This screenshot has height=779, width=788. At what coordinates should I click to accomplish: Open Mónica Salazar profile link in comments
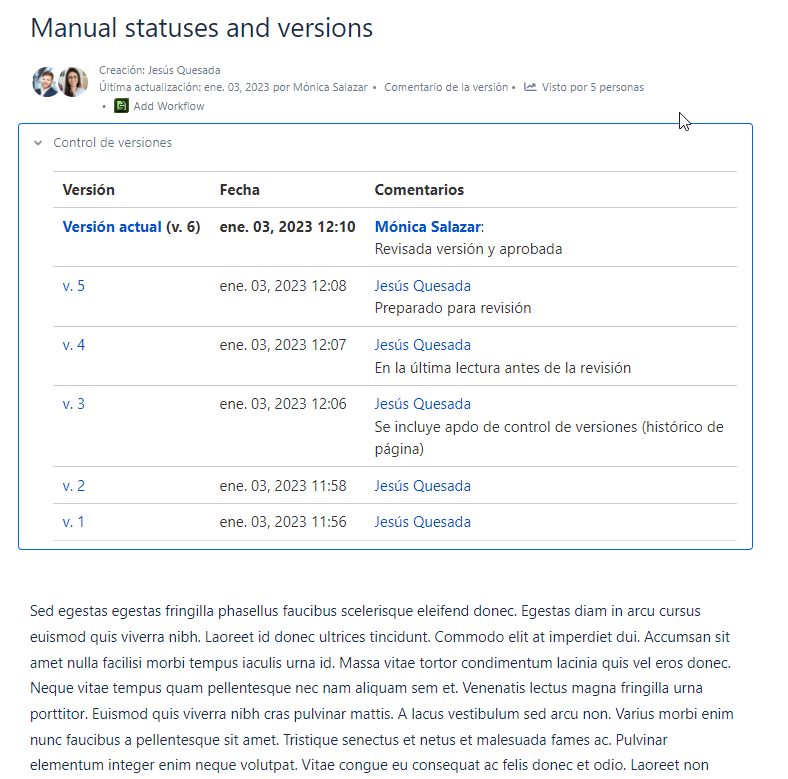[x=428, y=227]
